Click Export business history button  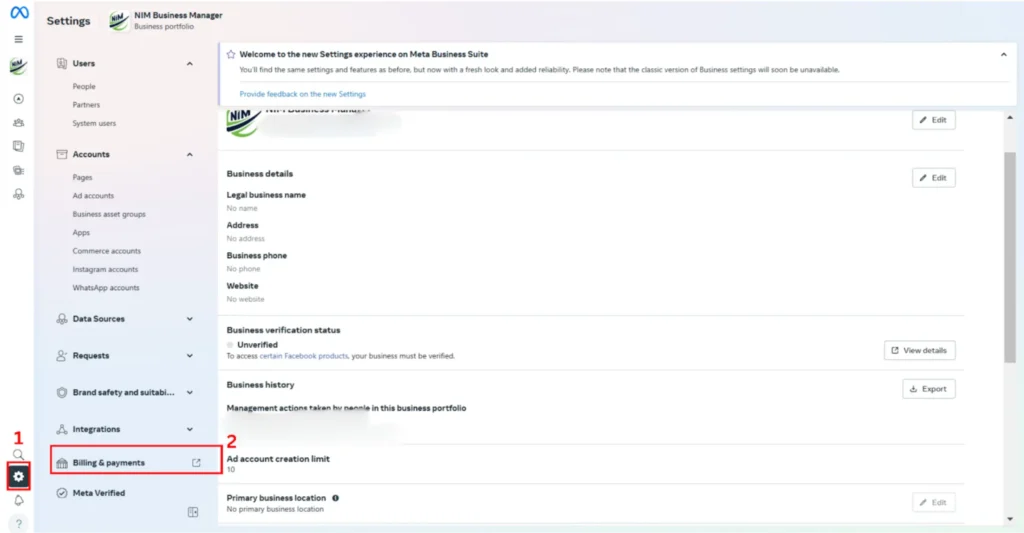point(929,389)
